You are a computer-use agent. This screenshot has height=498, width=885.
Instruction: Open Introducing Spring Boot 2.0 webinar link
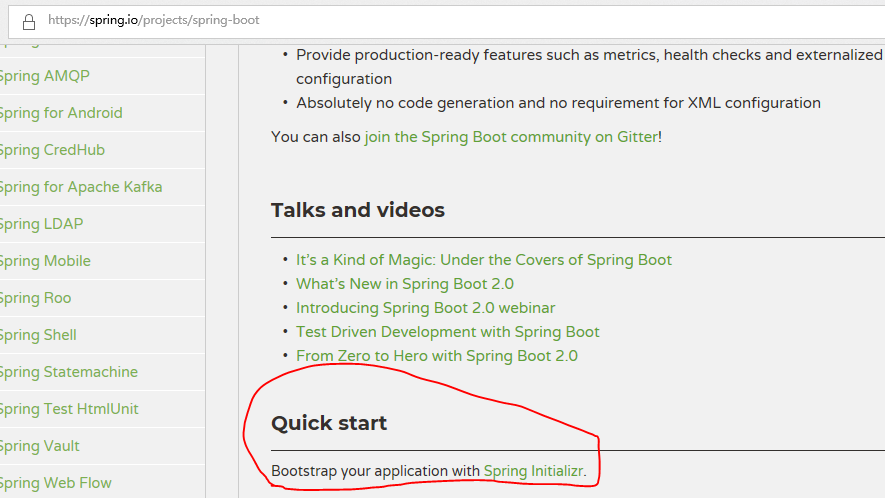(x=426, y=308)
